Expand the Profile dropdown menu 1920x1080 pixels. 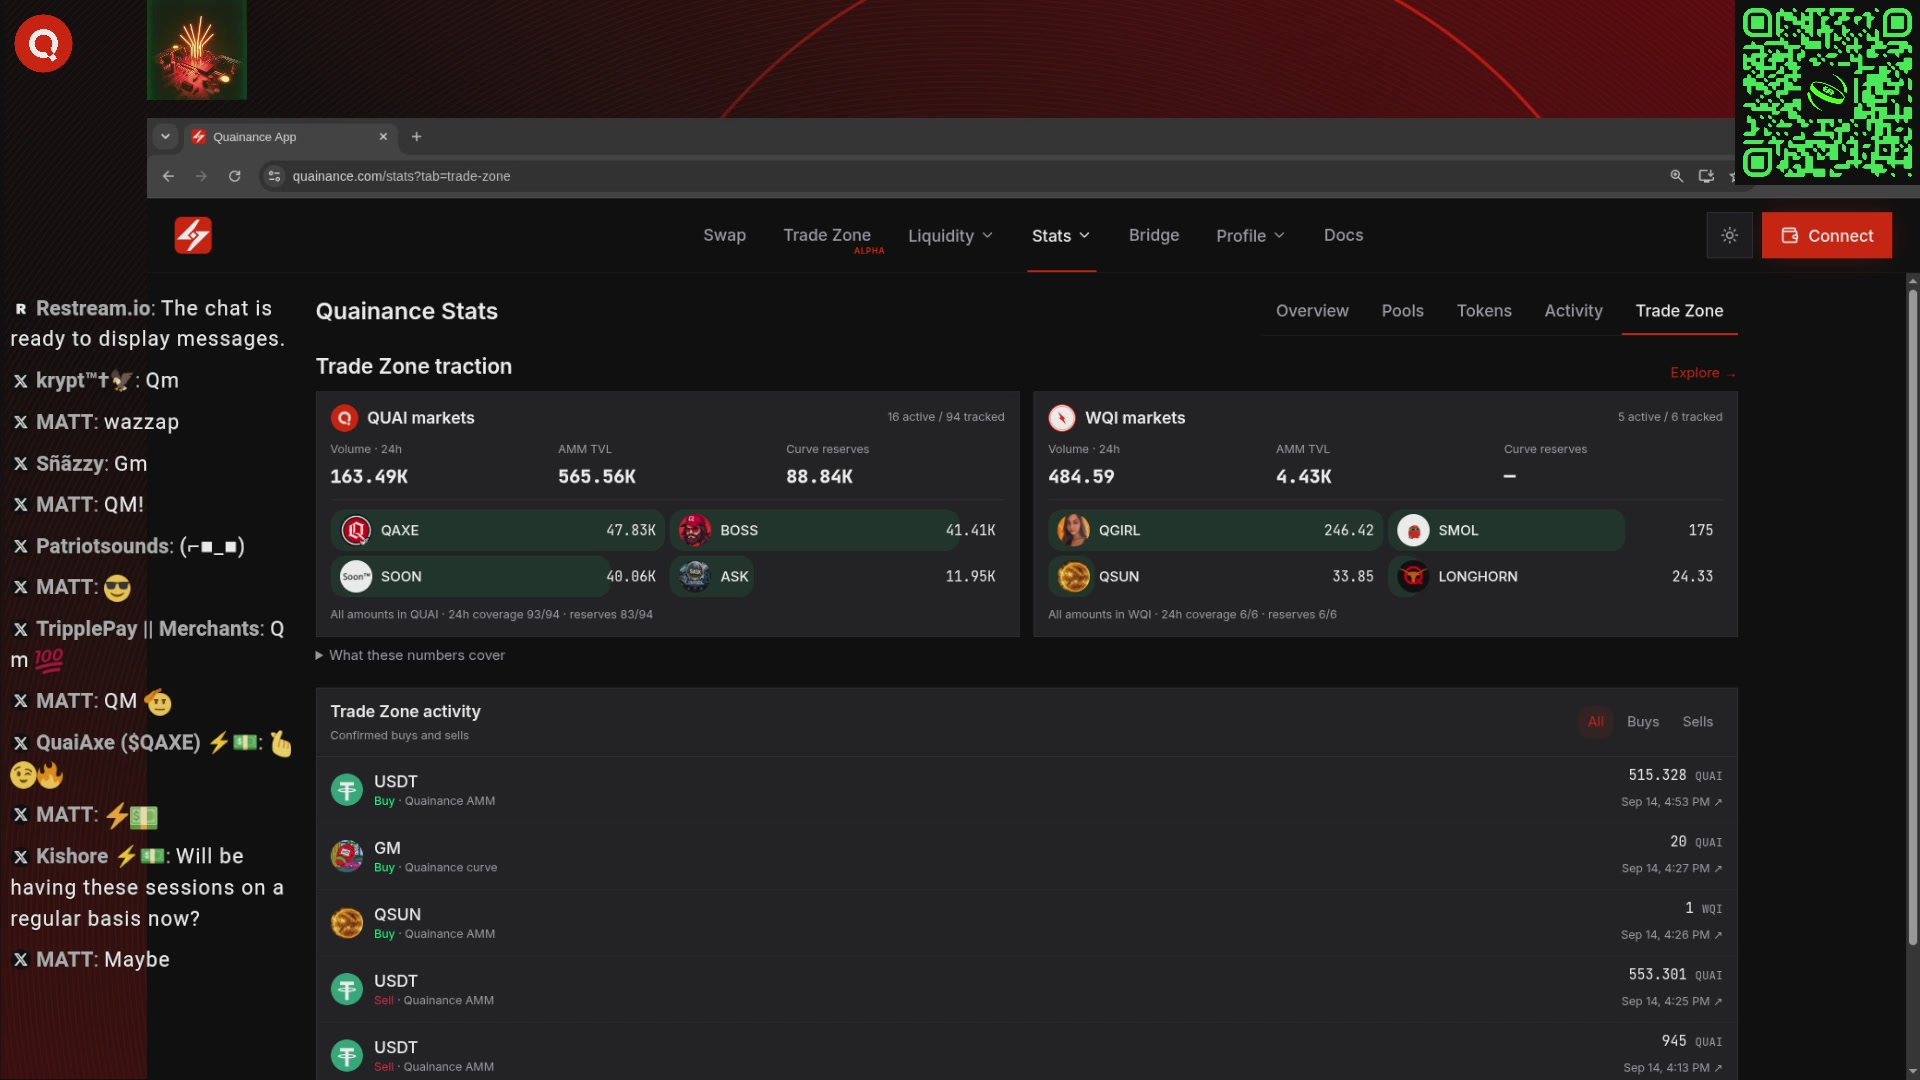(1250, 236)
